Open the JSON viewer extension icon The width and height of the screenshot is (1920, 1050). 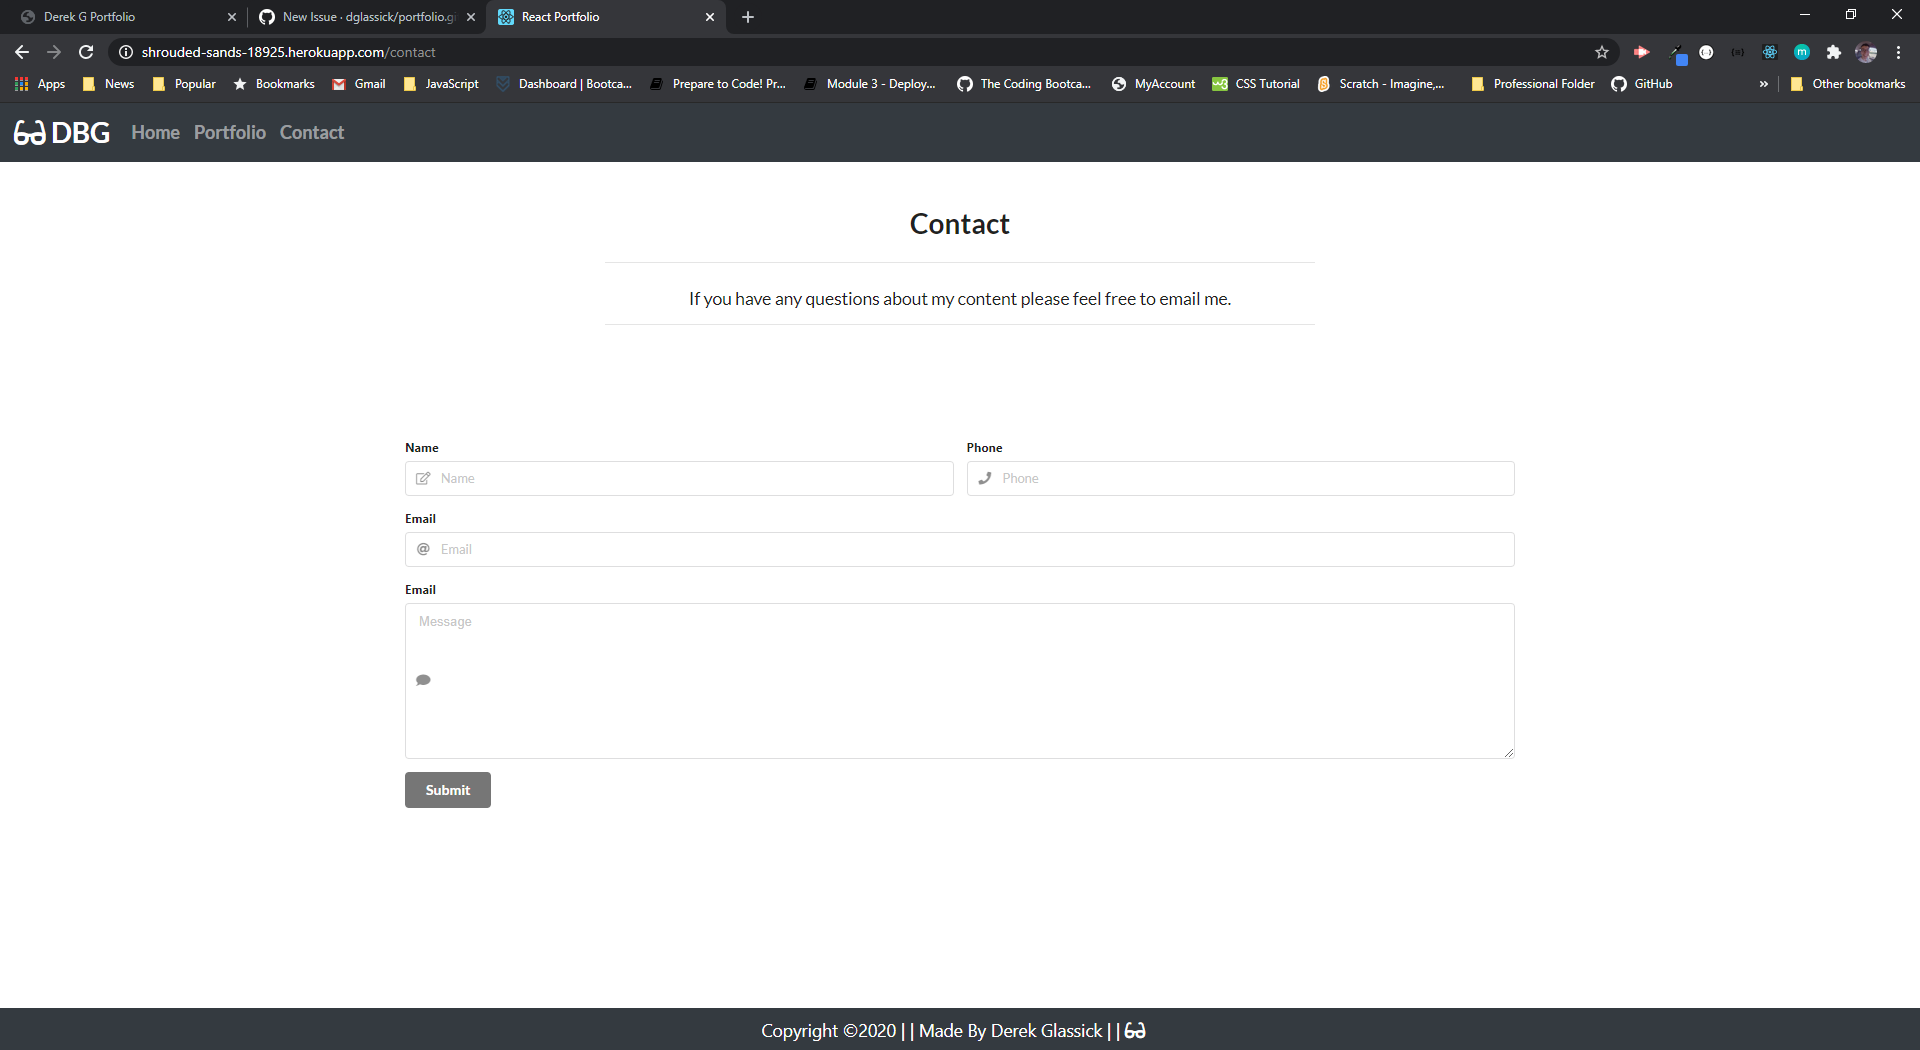click(x=1737, y=52)
